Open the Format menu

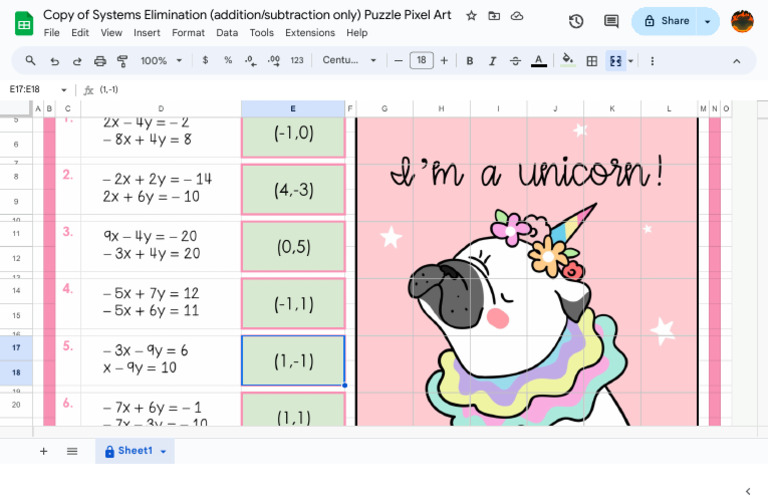pos(188,33)
